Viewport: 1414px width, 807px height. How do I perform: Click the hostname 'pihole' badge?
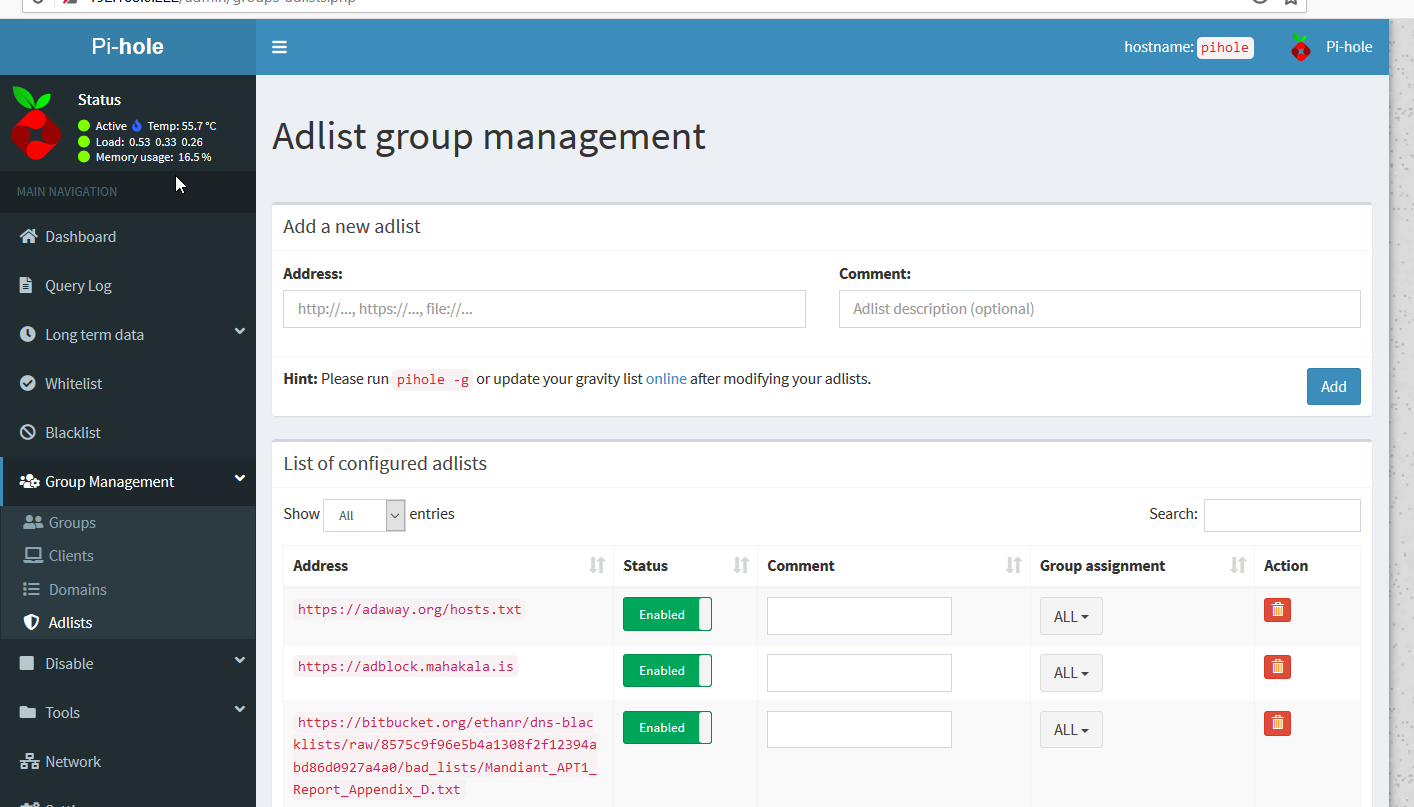pos(1225,47)
